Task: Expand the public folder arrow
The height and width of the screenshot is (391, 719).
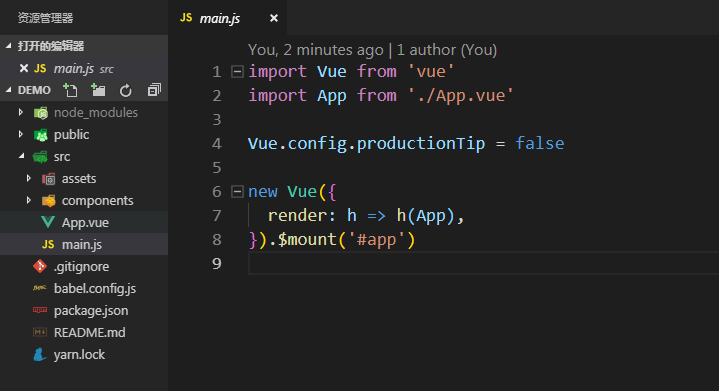Action: [21, 134]
